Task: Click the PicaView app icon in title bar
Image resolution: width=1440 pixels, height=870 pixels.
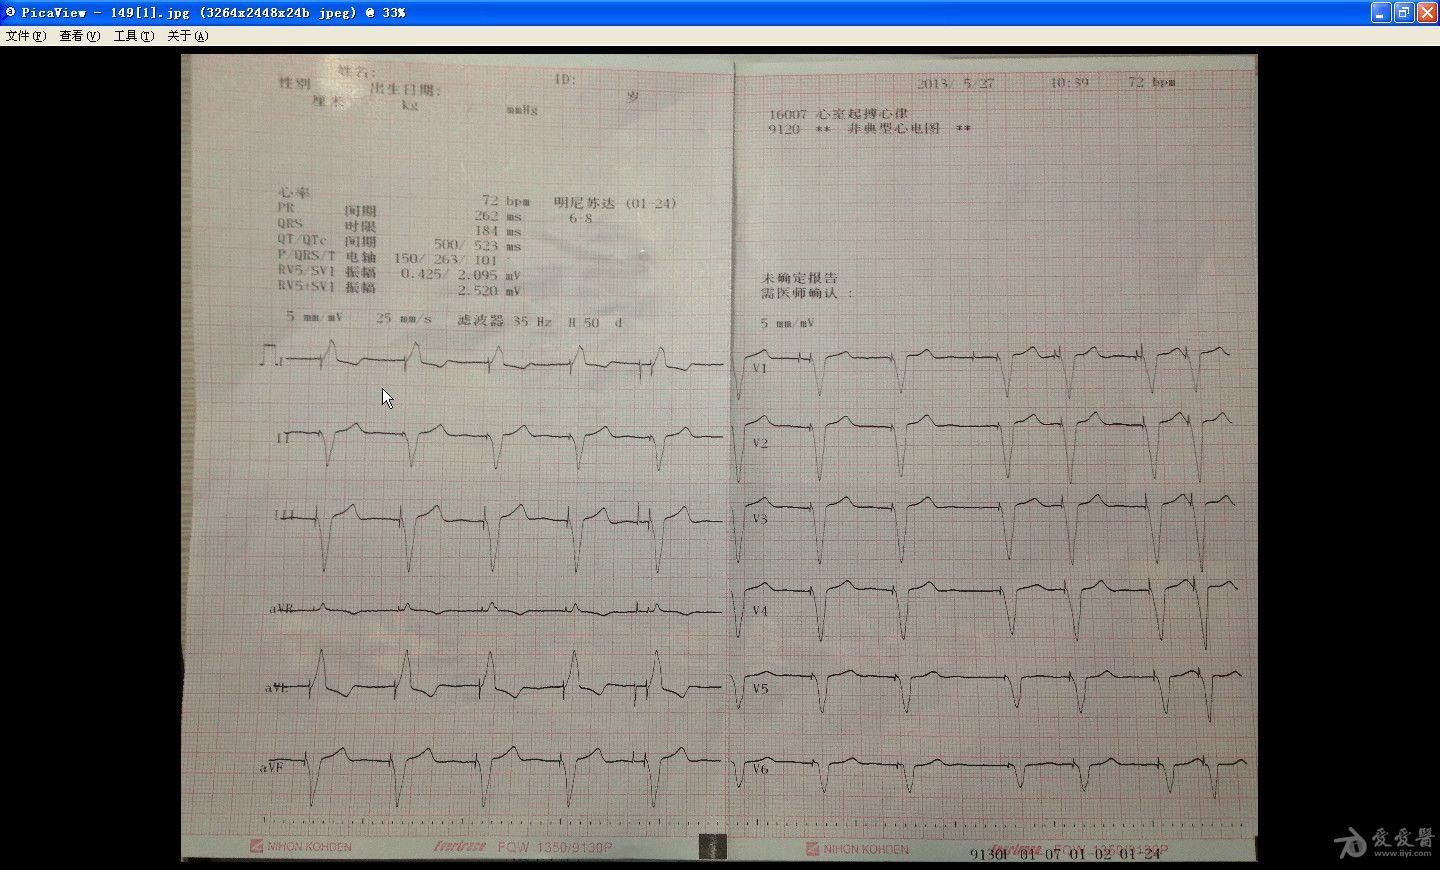Action: pyautogui.click(x=10, y=12)
